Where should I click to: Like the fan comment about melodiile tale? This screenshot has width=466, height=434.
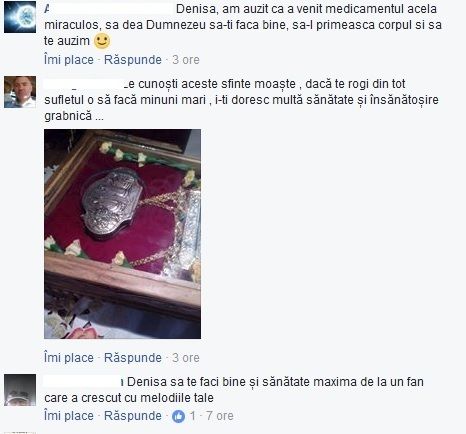69,416
